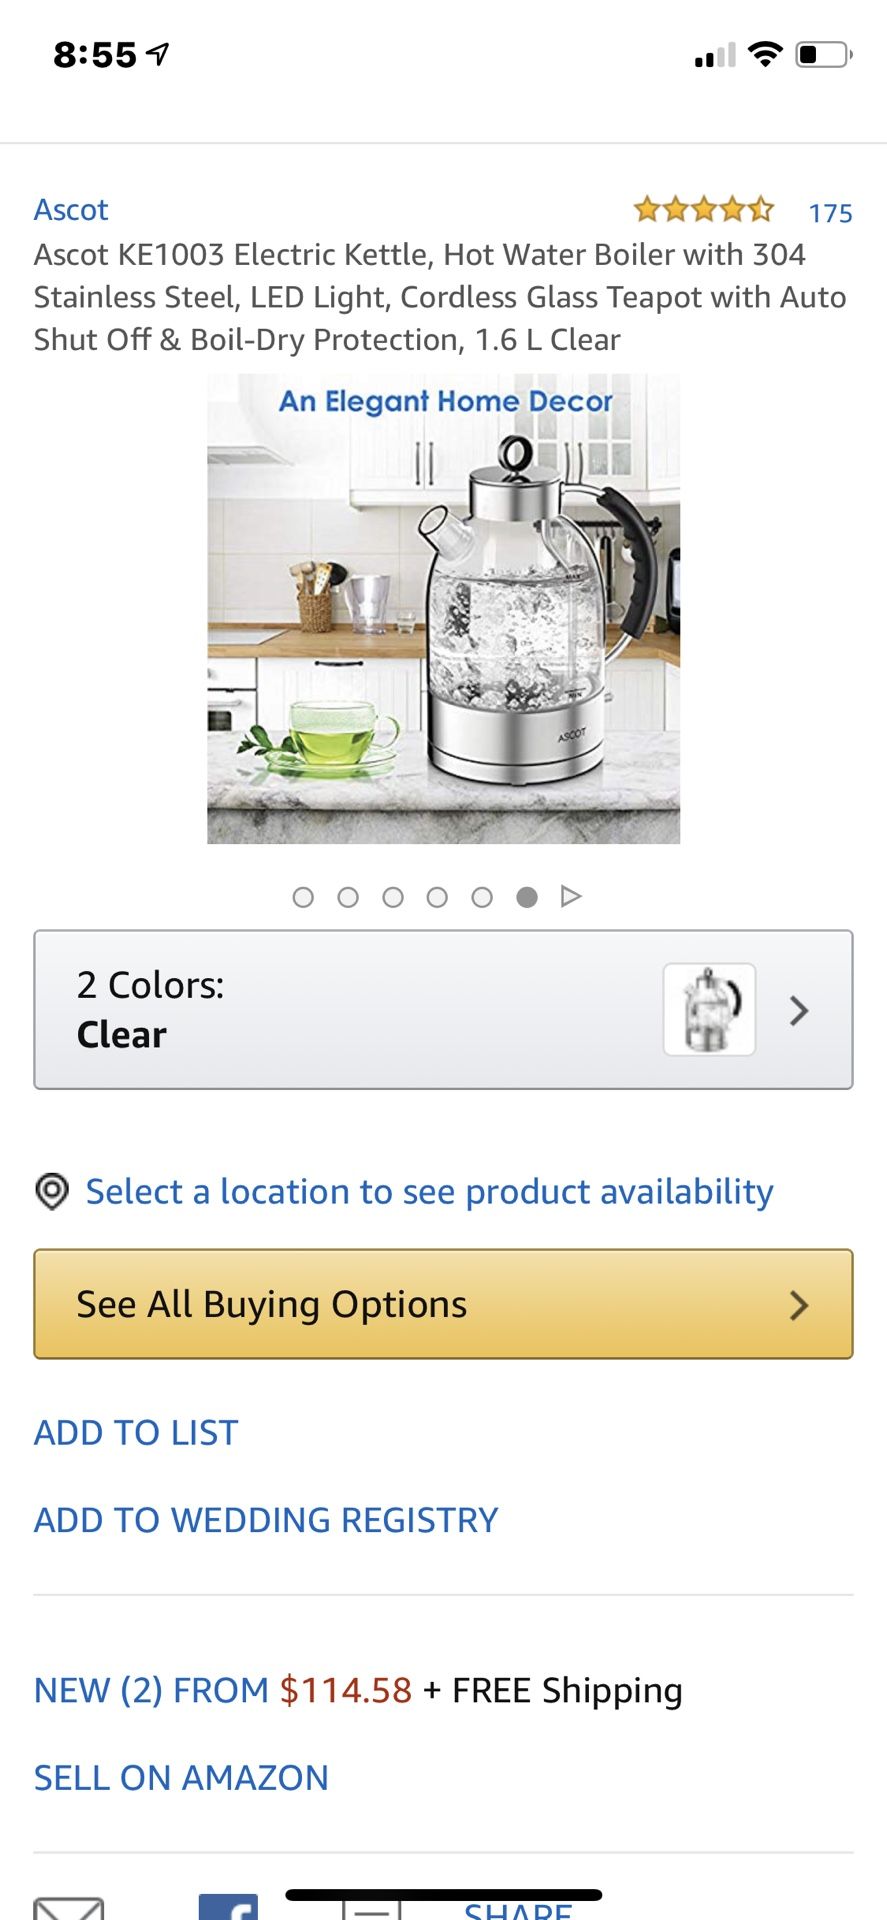Image resolution: width=887 pixels, height=1920 pixels.
Task: Tap the star rating icons
Action: coord(704,210)
